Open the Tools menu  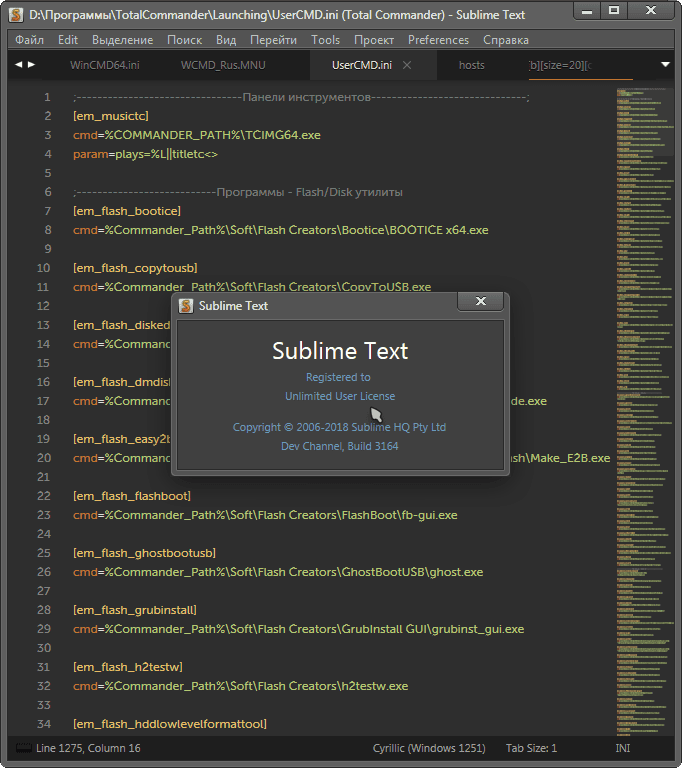pos(325,40)
